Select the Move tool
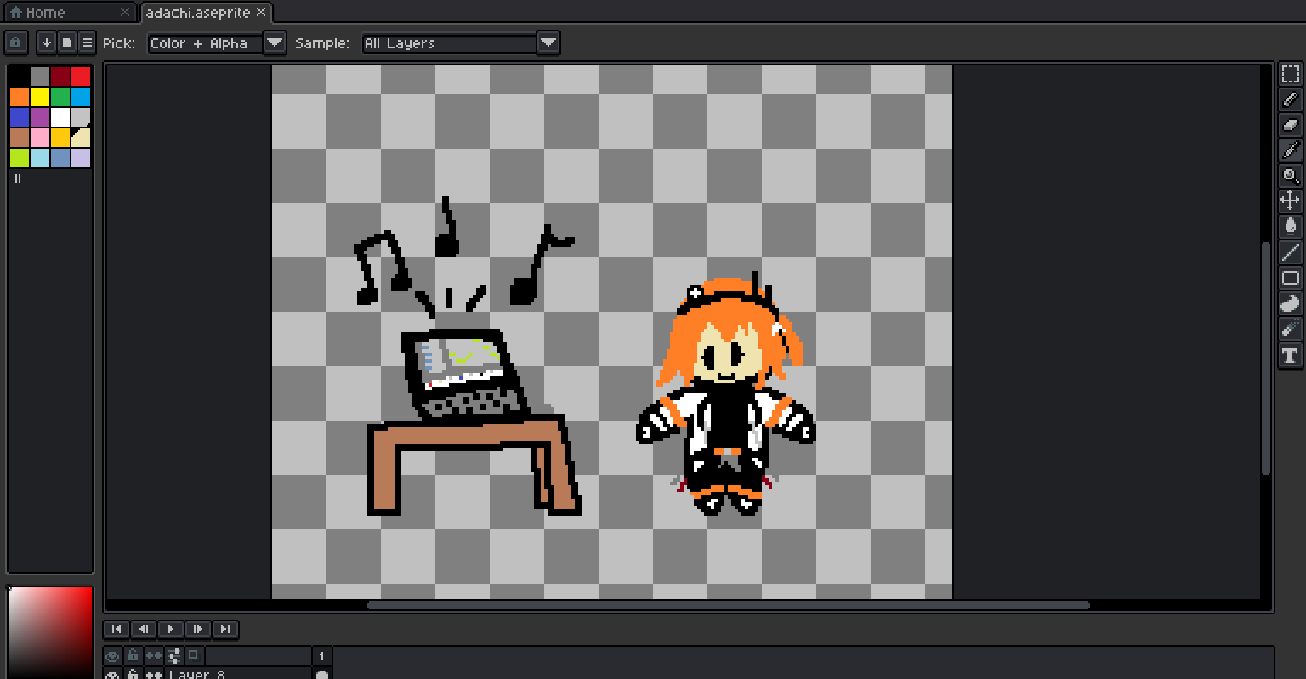This screenshot has width=1306, height=679. [x=1290, y=201]
